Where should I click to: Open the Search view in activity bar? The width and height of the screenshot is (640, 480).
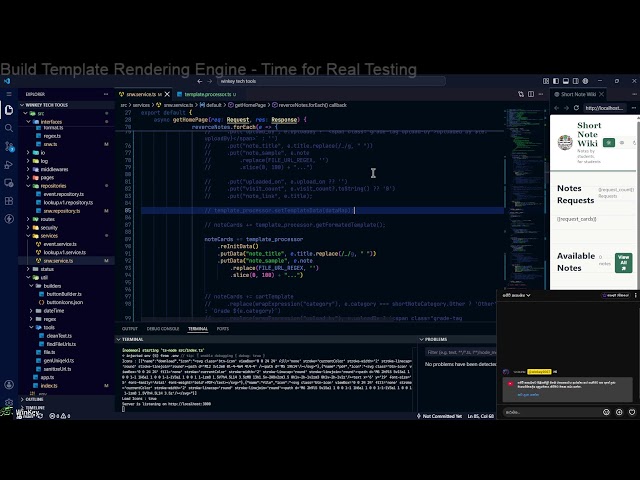pos(9,128)
